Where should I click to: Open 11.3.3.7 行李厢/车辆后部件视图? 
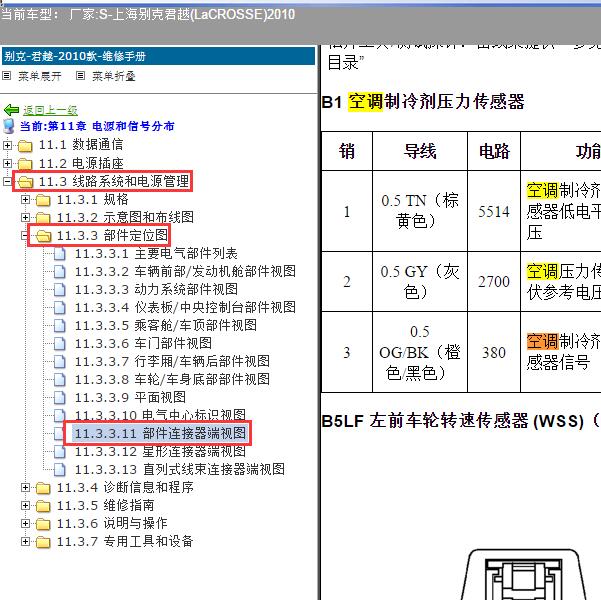pos(172,362)
